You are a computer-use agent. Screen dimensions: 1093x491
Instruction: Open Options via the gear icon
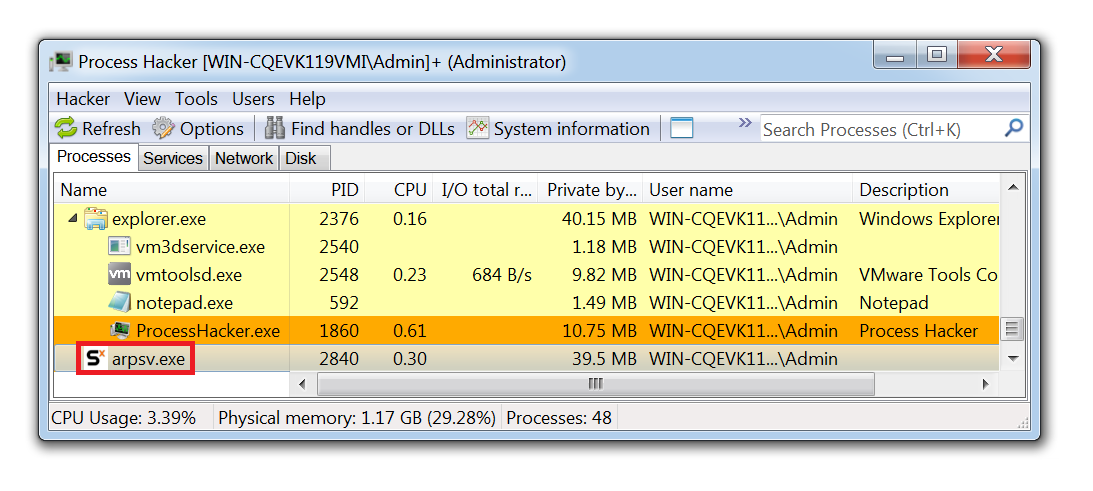coord(163,128)
